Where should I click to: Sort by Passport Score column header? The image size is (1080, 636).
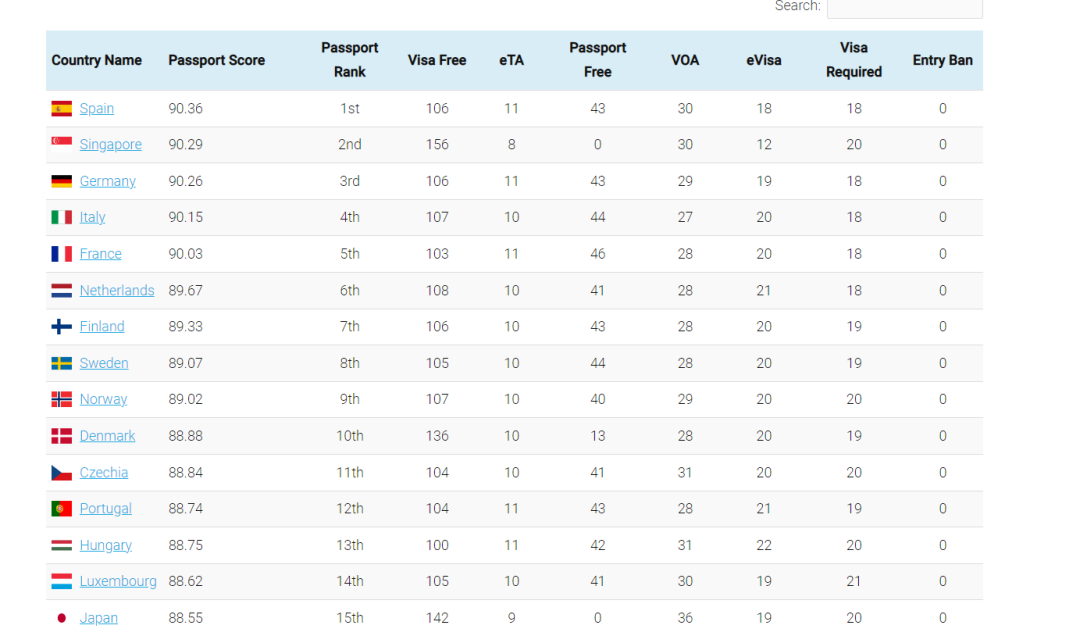pyautogui.click(x=216, y=61)
